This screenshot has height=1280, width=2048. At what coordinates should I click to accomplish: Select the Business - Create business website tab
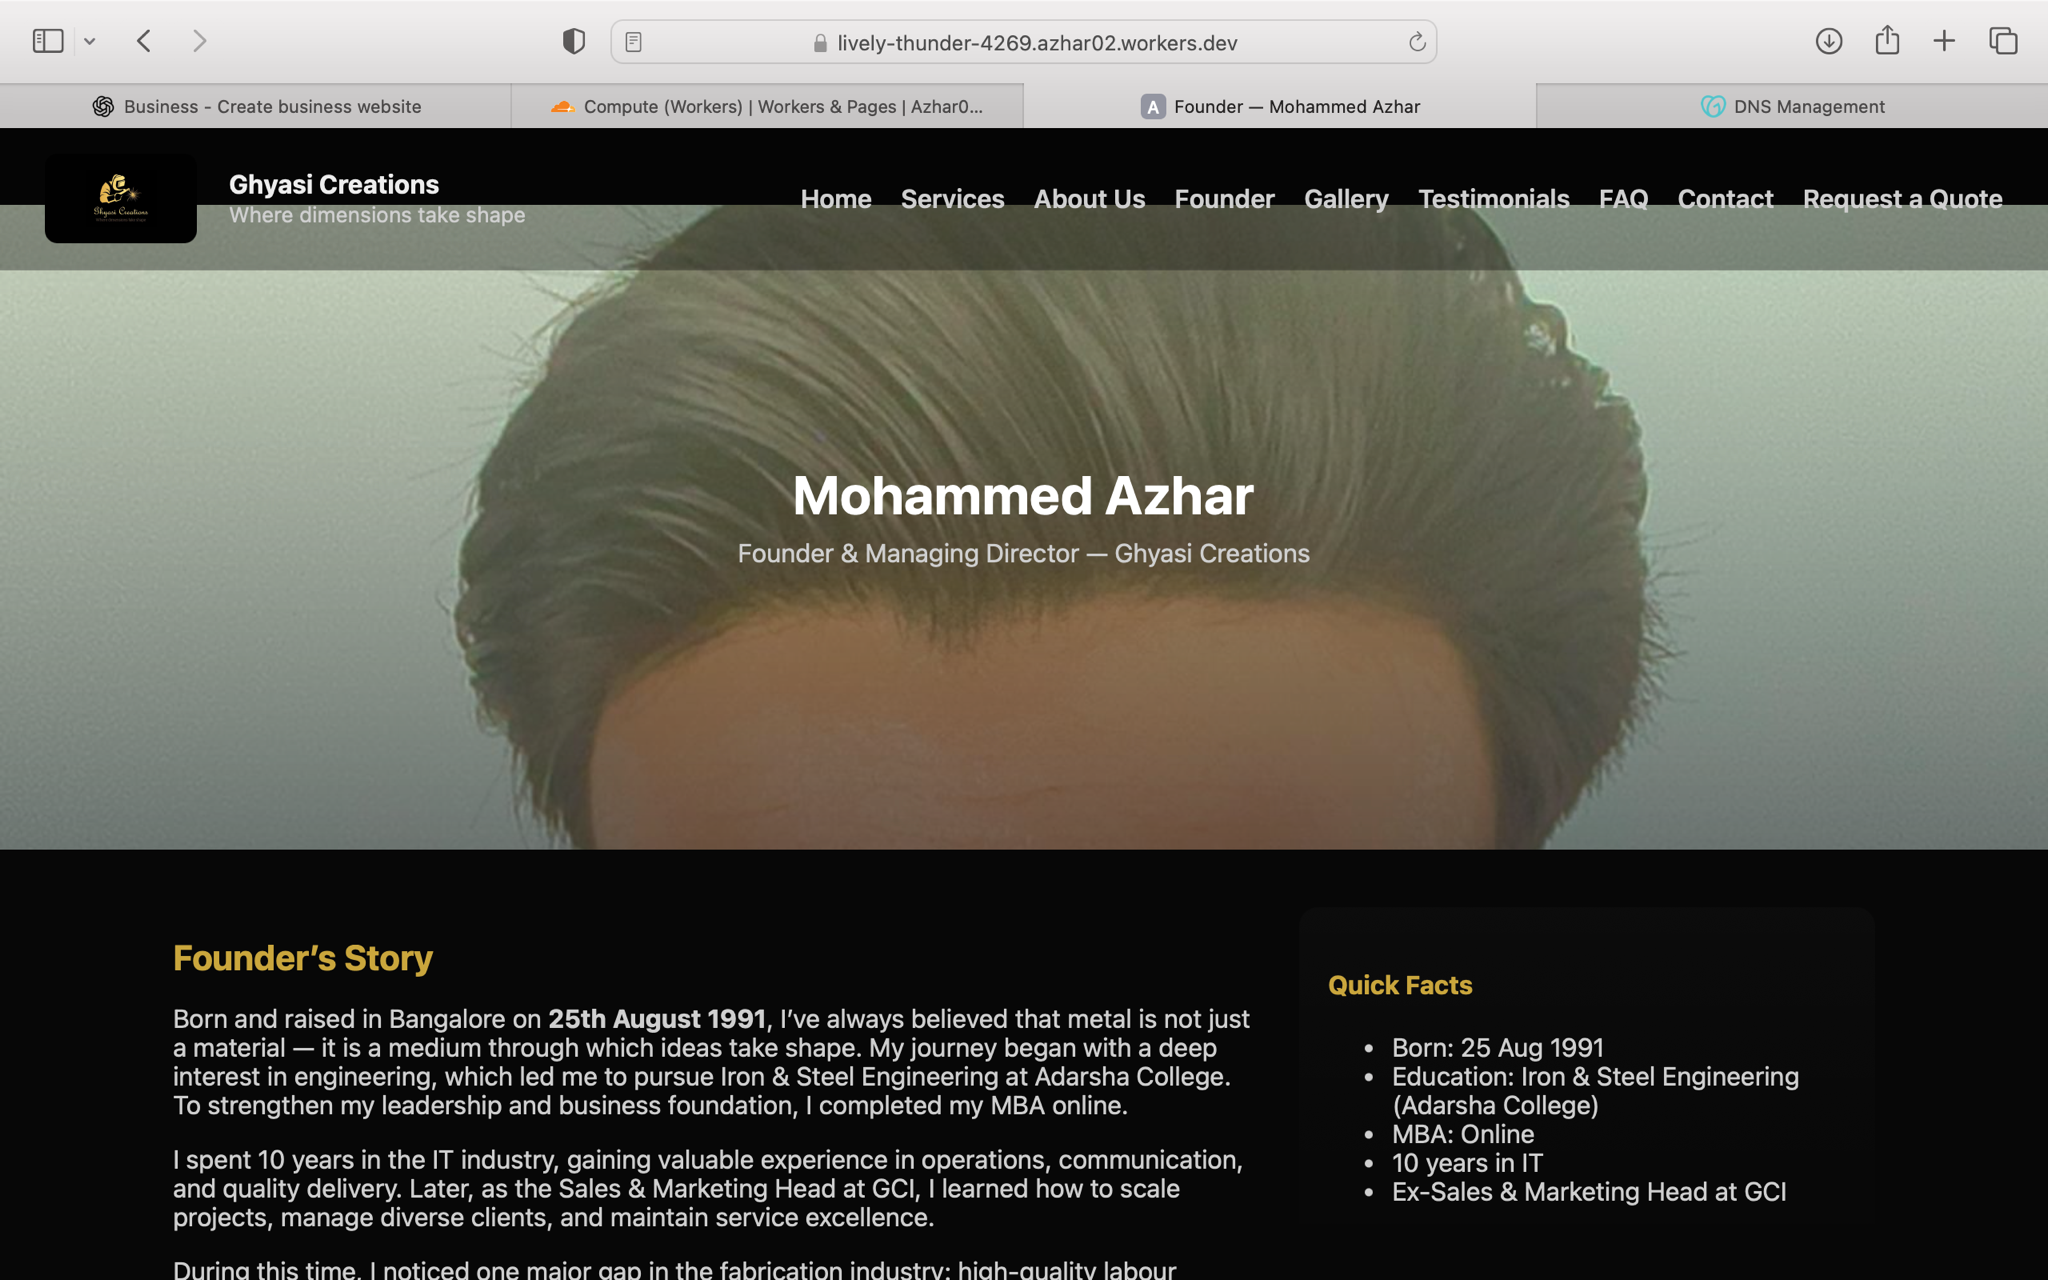[256, 106]
